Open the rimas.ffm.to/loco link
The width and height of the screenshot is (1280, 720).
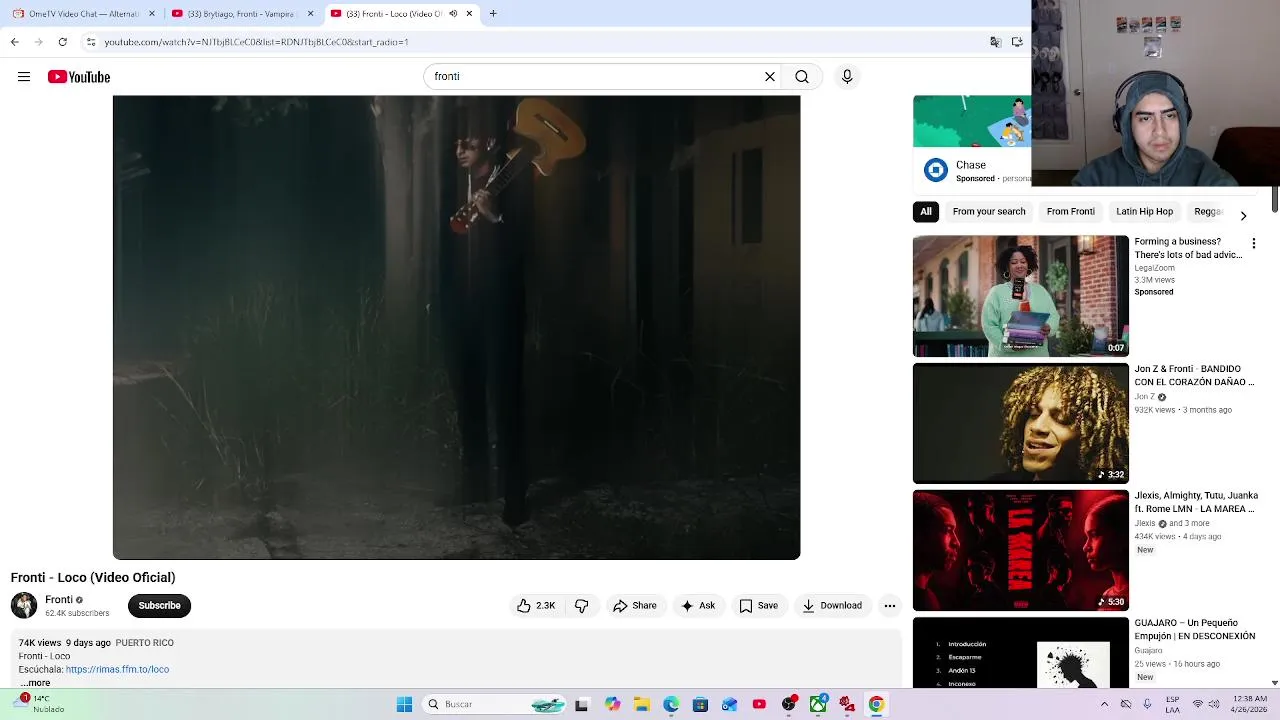[117, 669]
